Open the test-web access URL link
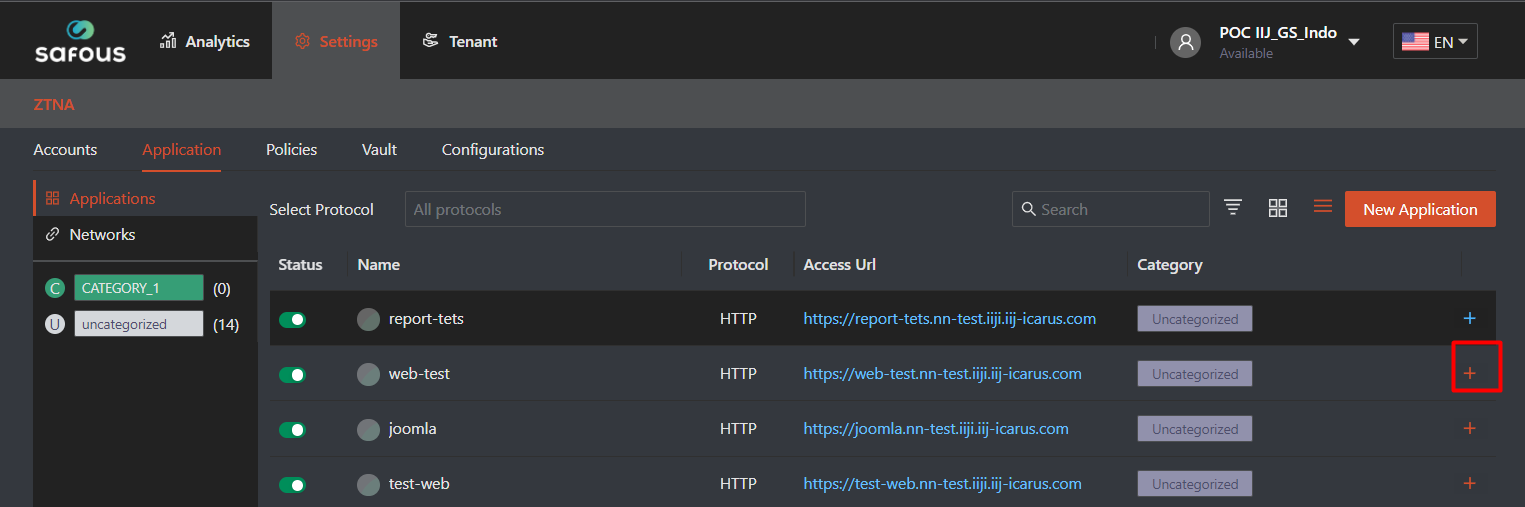 pyautogui.click(x=942, y=483)
